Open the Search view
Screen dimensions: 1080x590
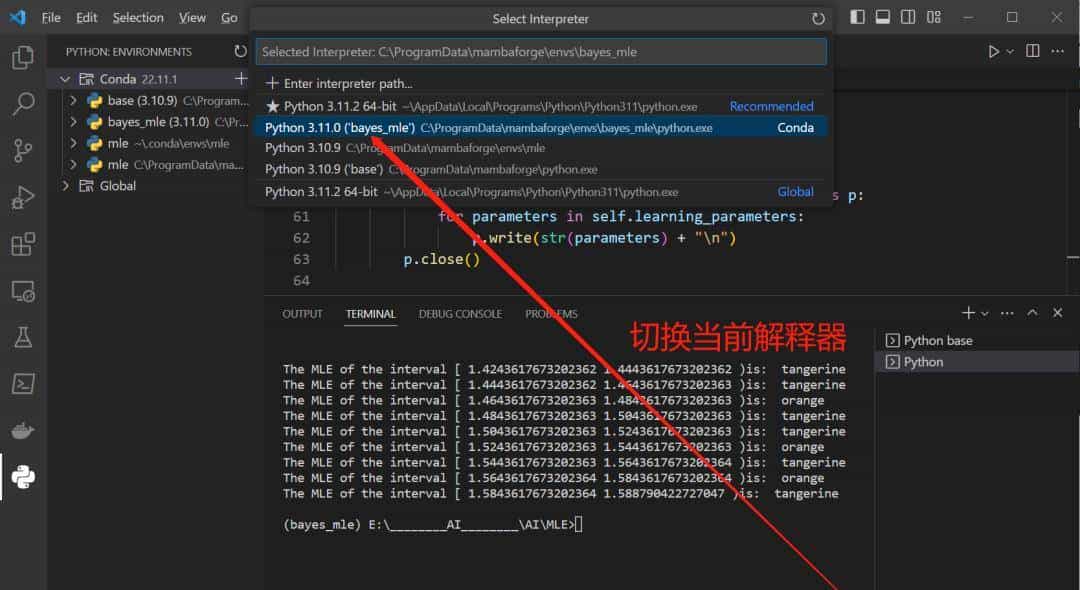[22, 104]
